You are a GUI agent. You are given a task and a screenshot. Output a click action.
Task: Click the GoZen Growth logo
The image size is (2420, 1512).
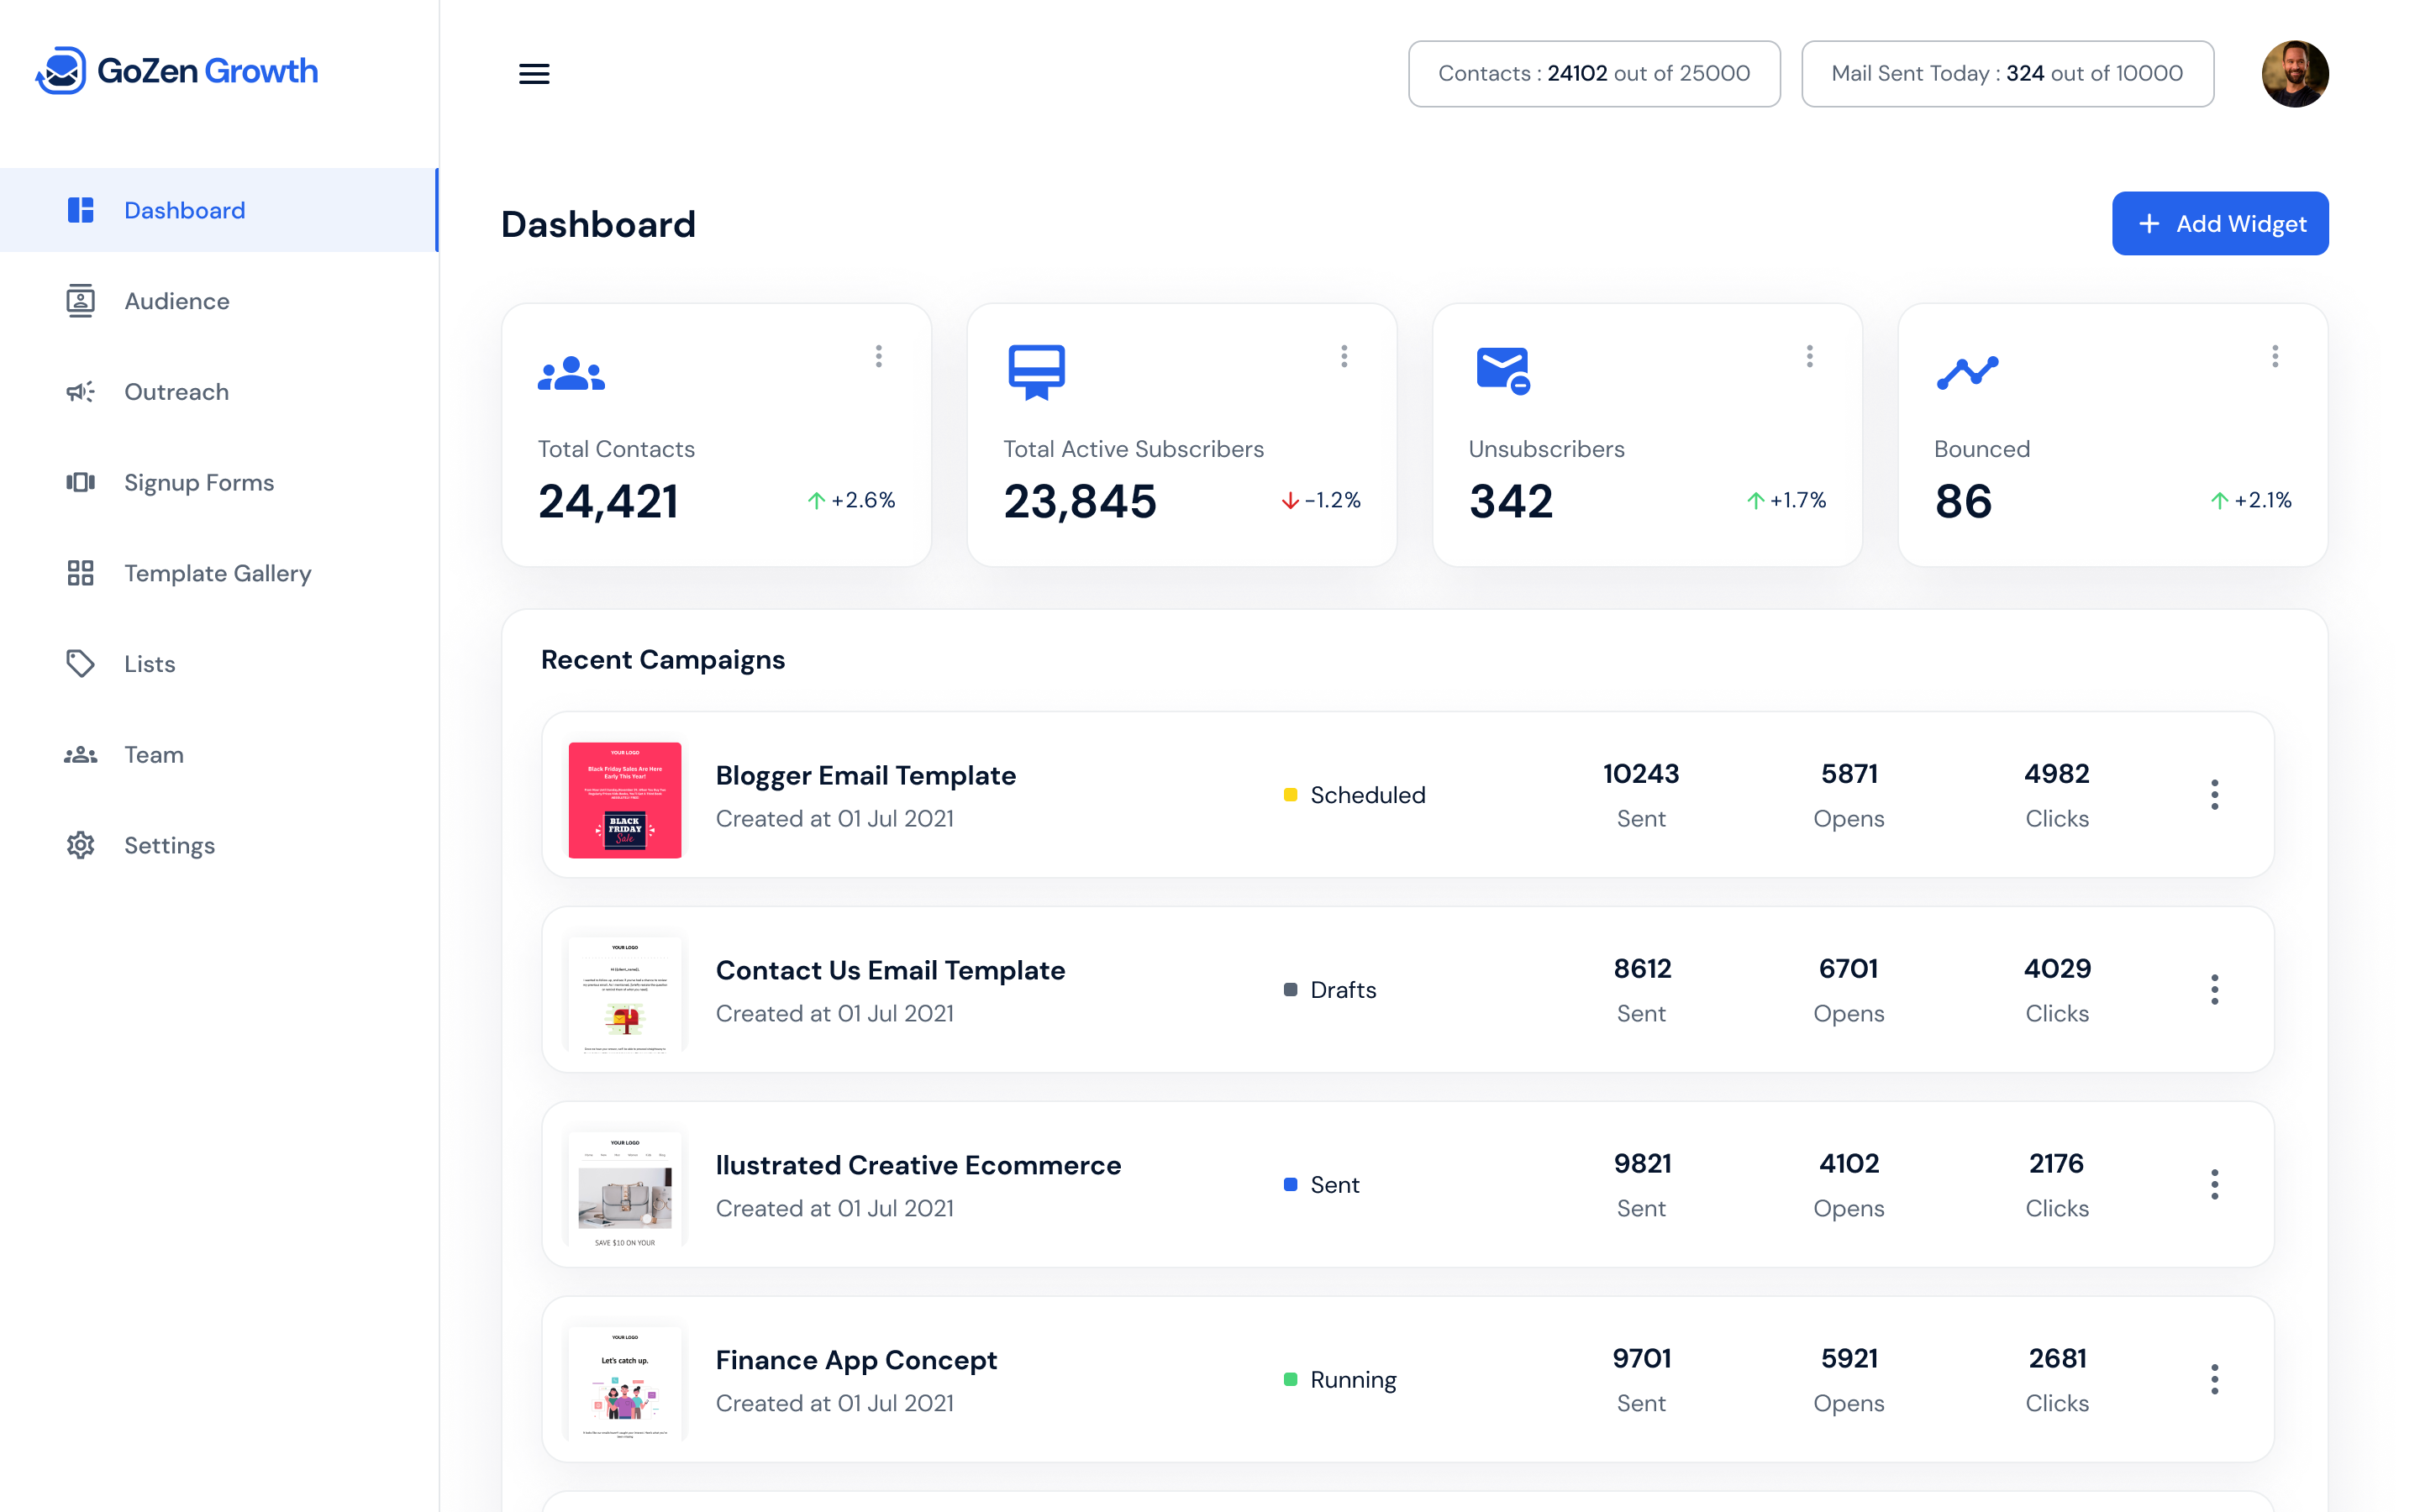coord(177,71)
